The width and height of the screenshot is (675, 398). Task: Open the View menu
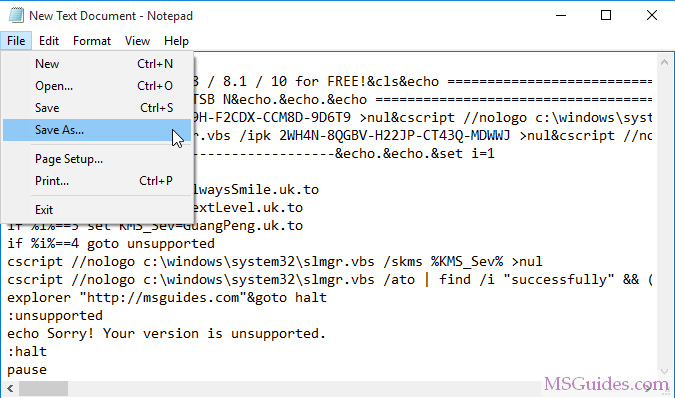pos(137,41)
